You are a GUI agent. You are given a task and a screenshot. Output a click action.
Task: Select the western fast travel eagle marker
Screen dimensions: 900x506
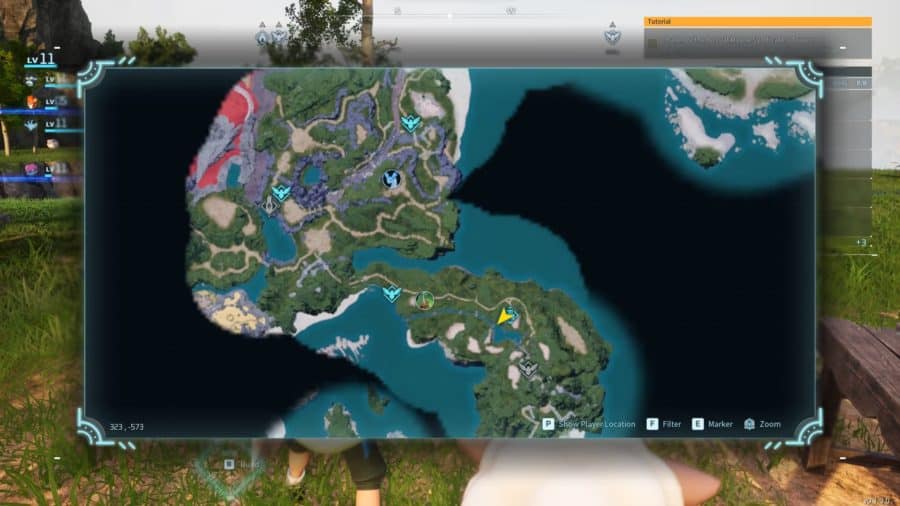(x=281, y=193)
